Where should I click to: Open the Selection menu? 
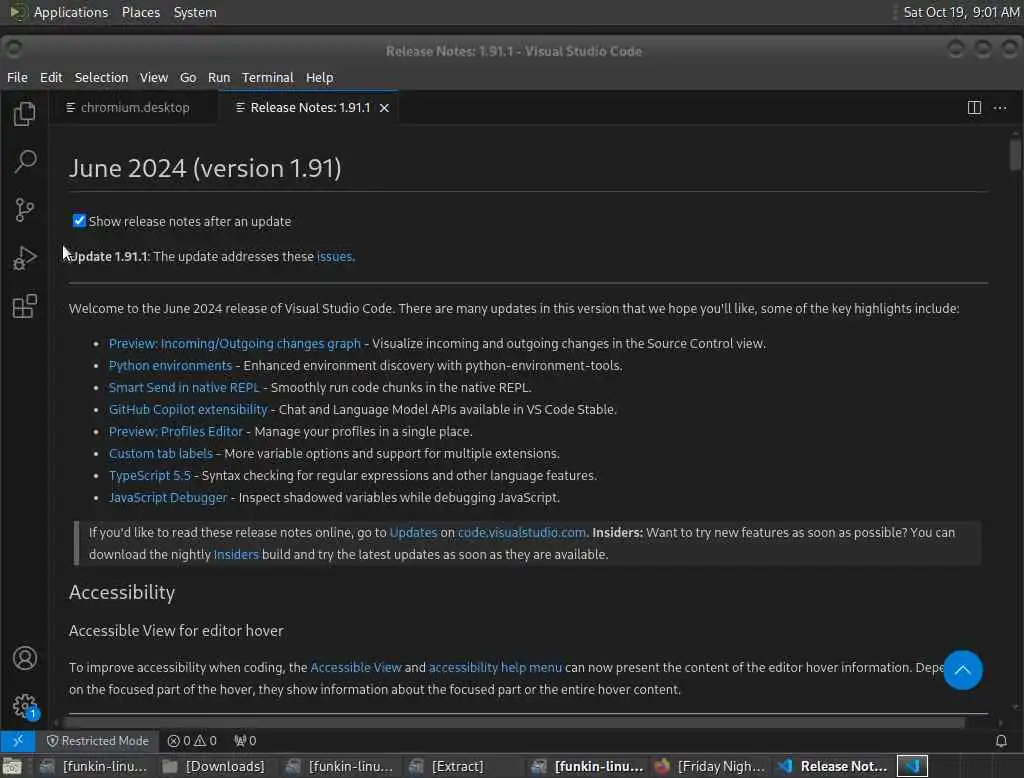click(101, 77)
